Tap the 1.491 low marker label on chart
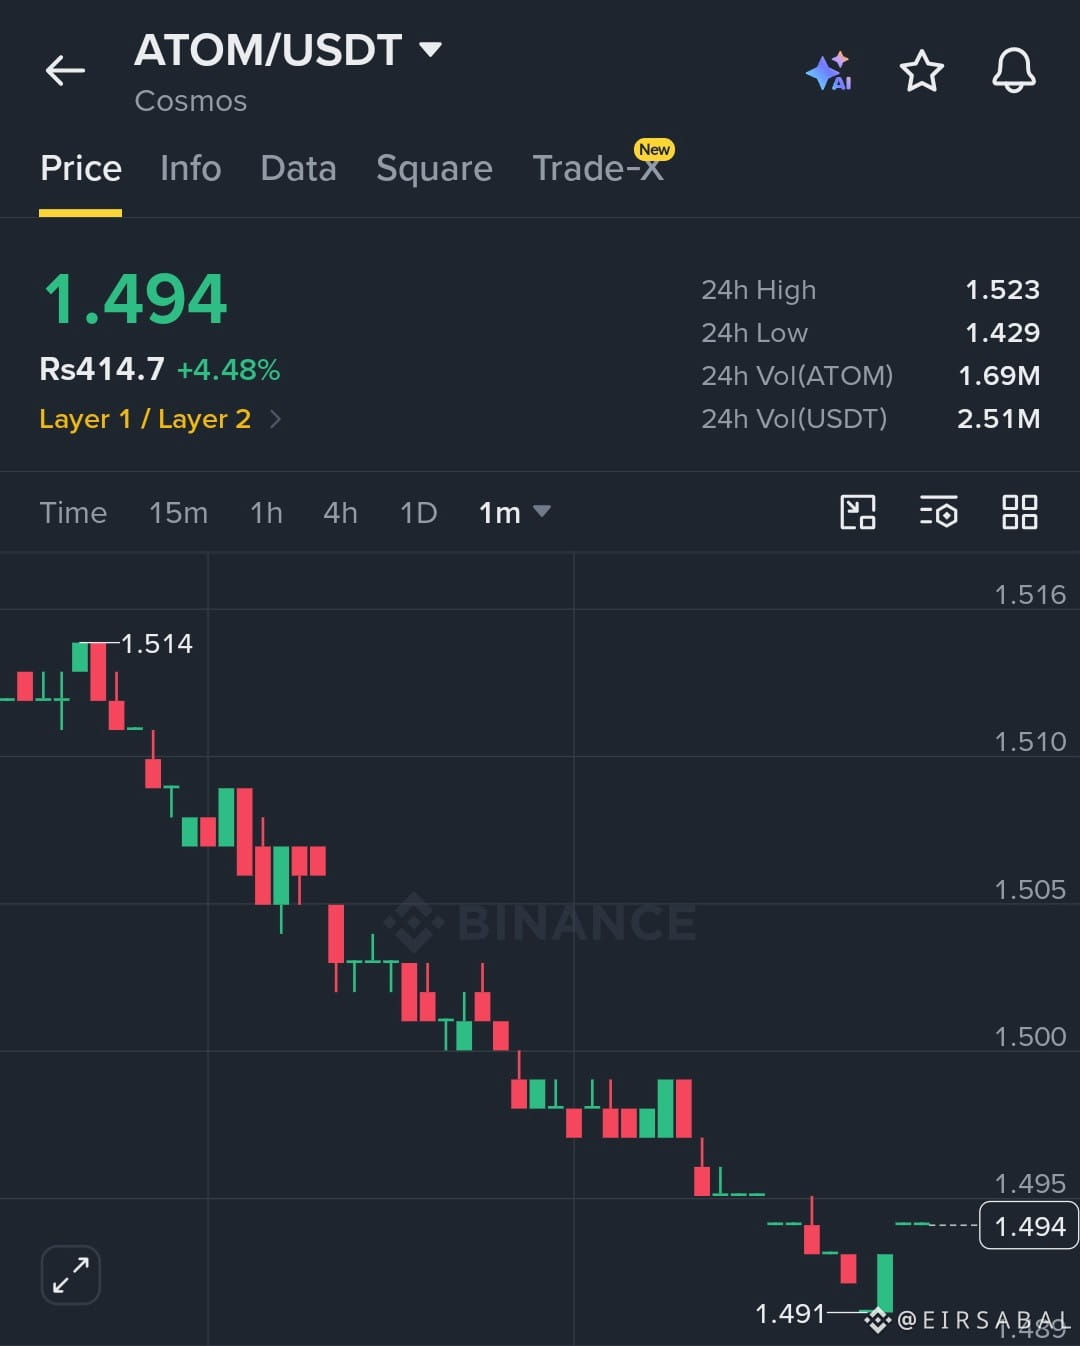 790,1313
